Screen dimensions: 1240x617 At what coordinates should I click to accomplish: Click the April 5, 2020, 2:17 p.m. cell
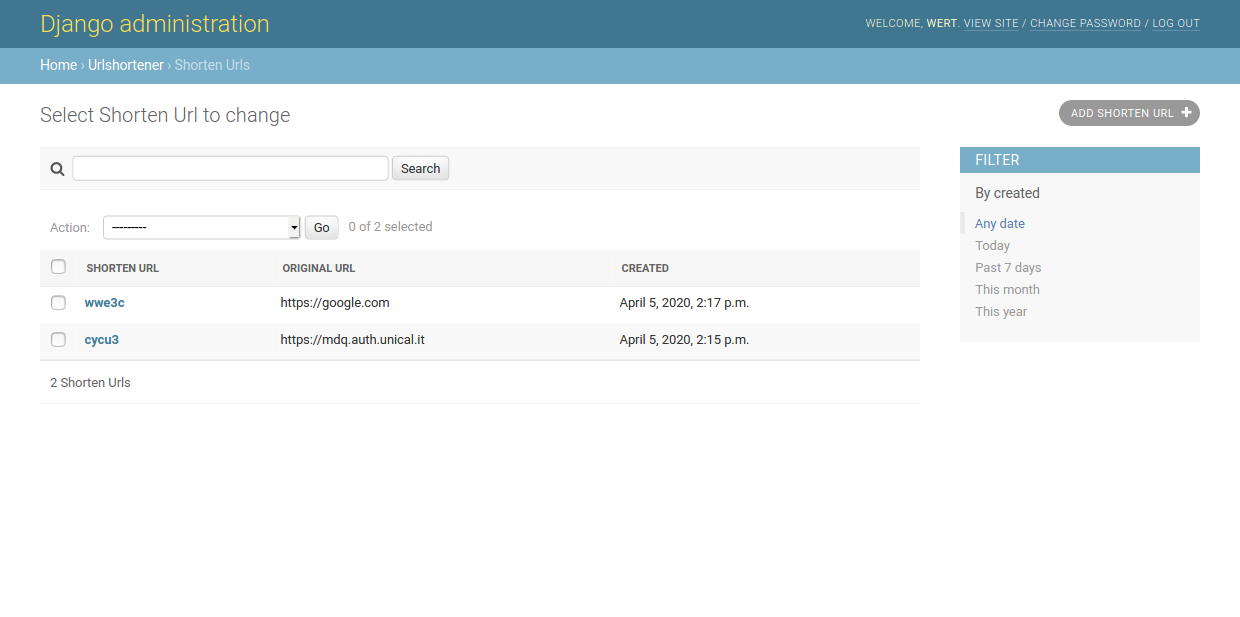tap(684, 302)
